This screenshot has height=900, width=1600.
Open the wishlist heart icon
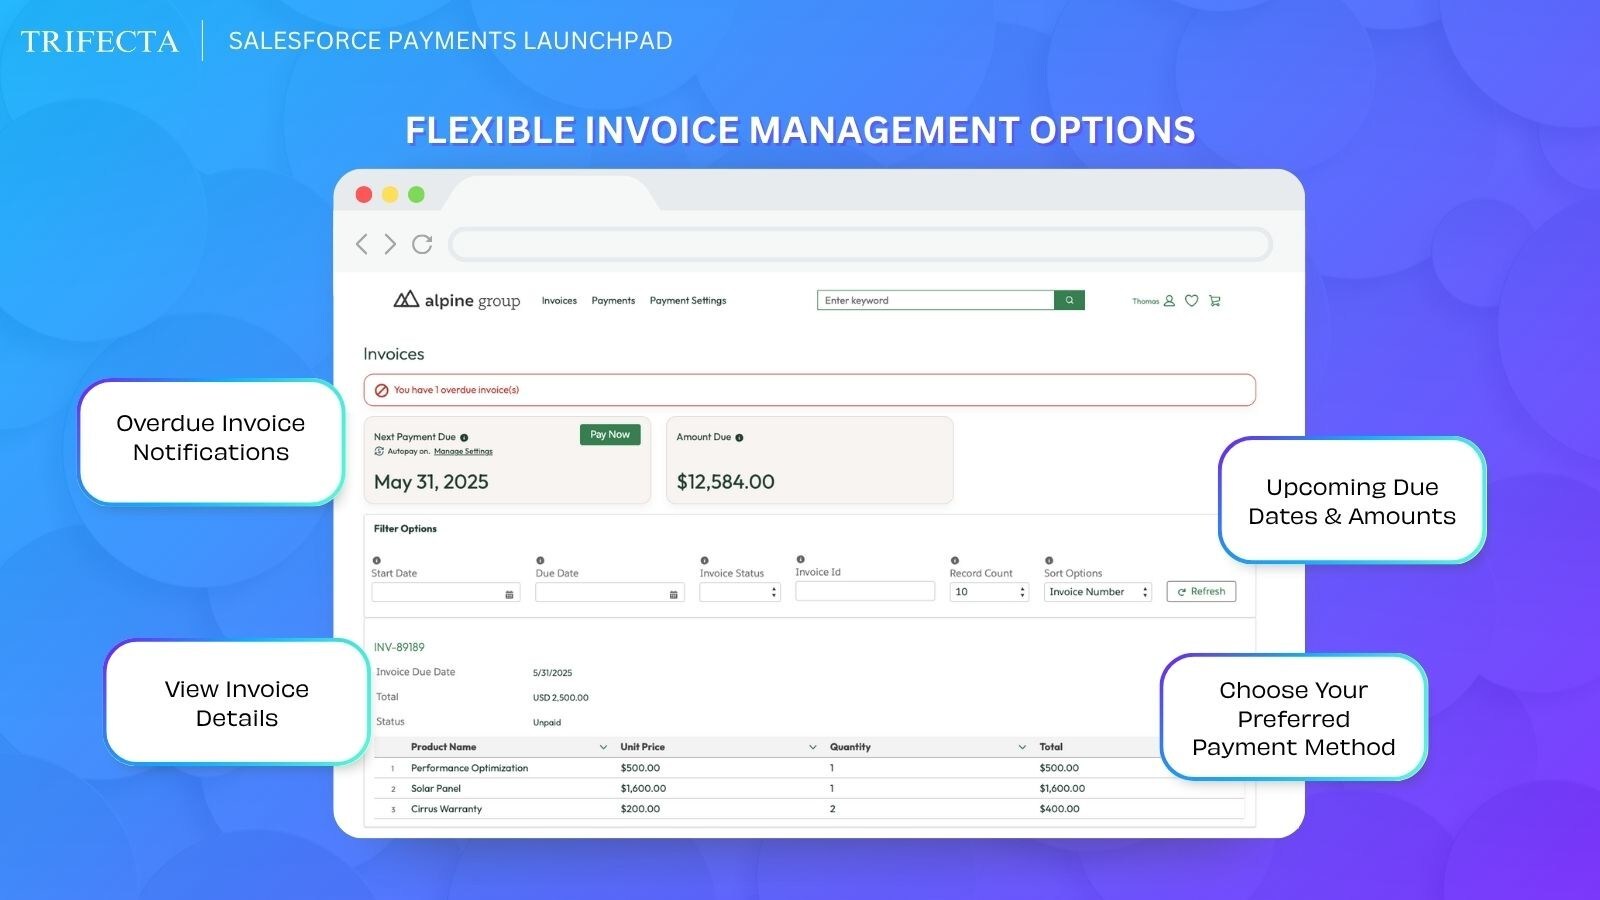(x=1191, y=300)
